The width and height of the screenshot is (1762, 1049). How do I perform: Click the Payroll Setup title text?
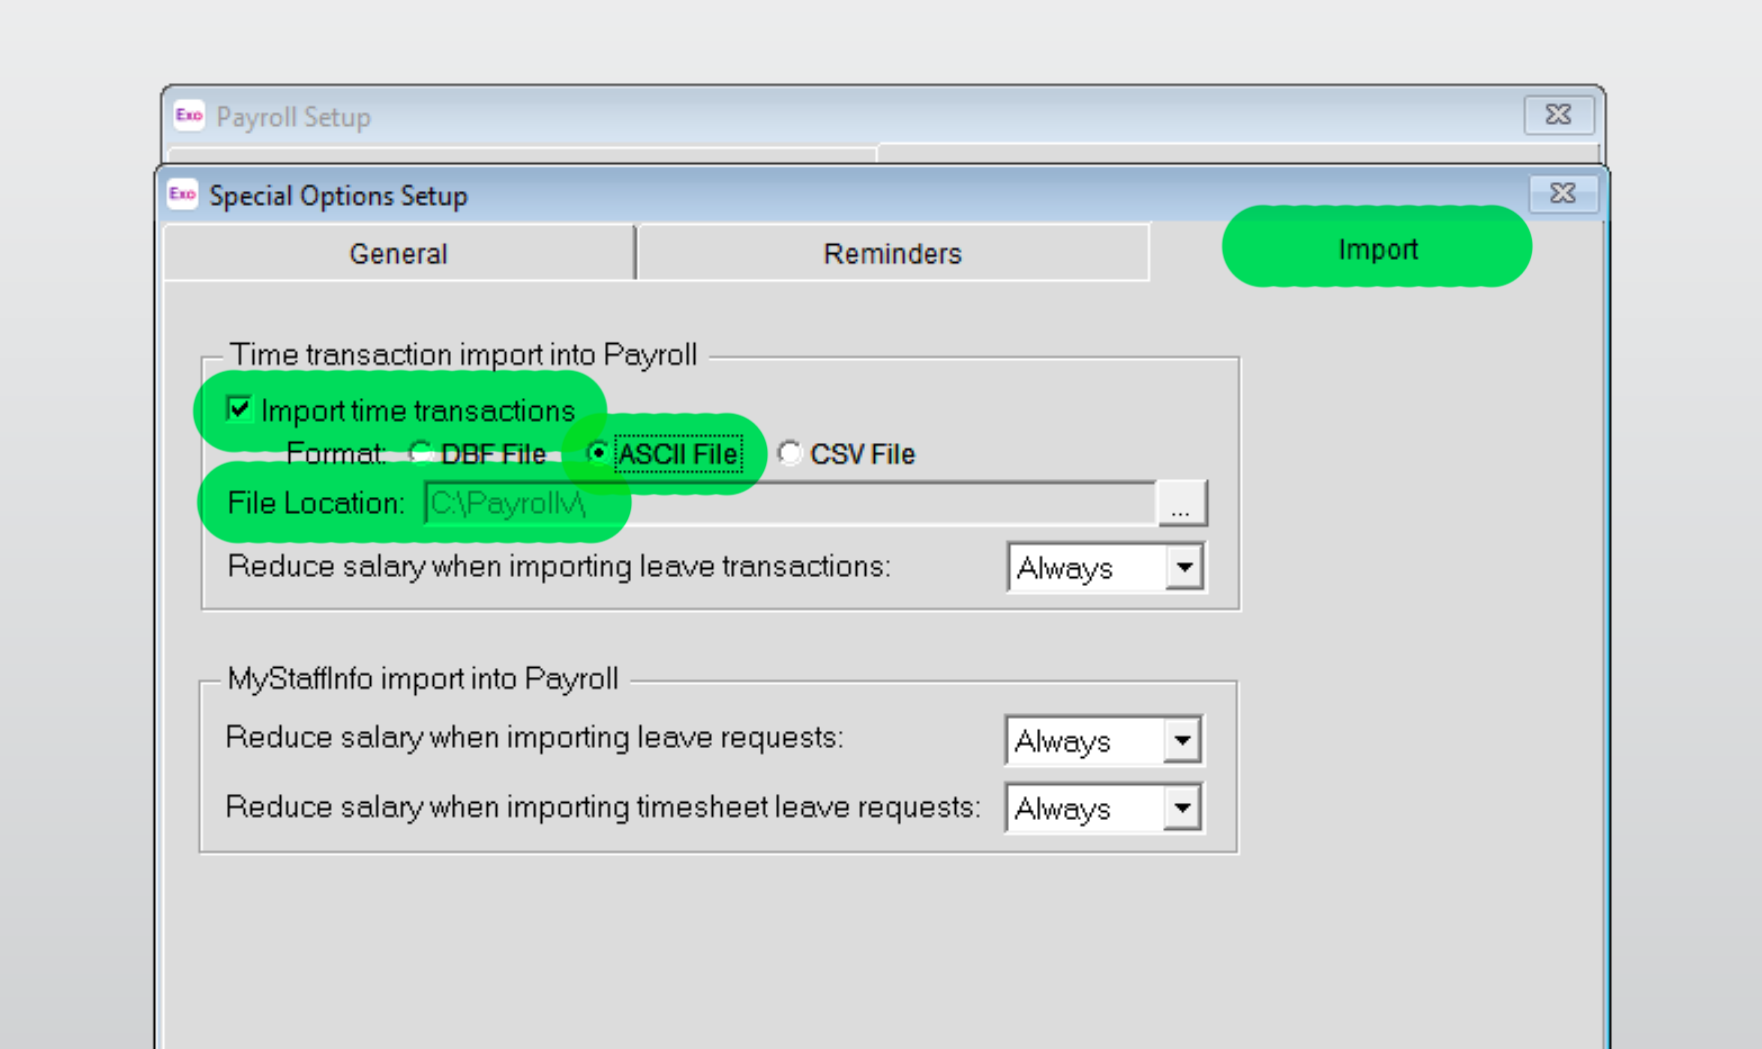(x=293, y=117)
